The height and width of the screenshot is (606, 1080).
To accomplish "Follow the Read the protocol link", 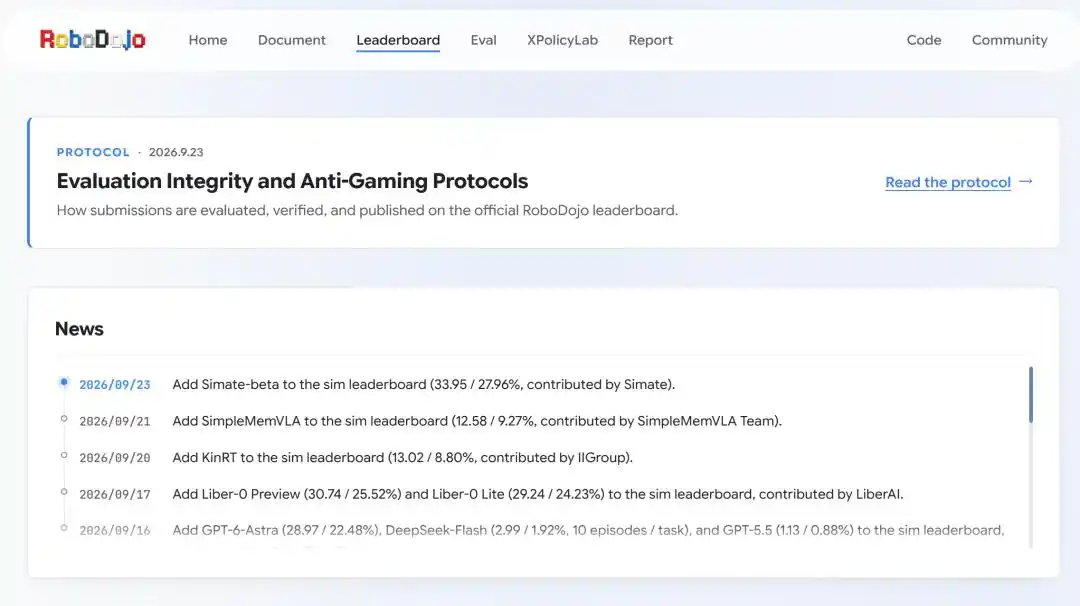I will click(948, 182).
